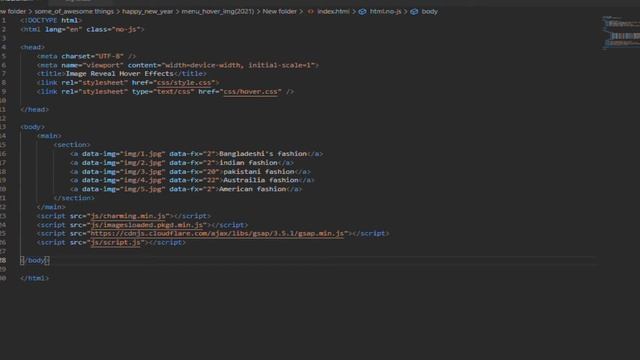Select 'some_of_awesome things' breadcrumb folder
Image resolution: width=640 pixels, height=360 pixels.
tap(74, 11)
